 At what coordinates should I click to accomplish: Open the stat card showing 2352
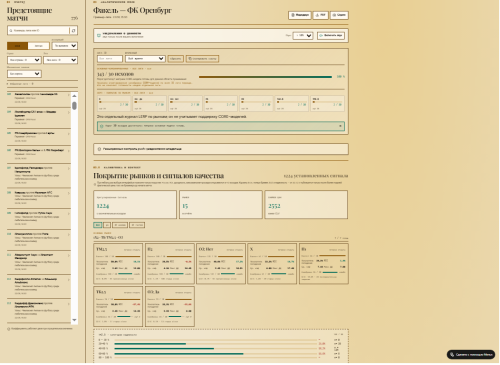(x=306, y=205)
